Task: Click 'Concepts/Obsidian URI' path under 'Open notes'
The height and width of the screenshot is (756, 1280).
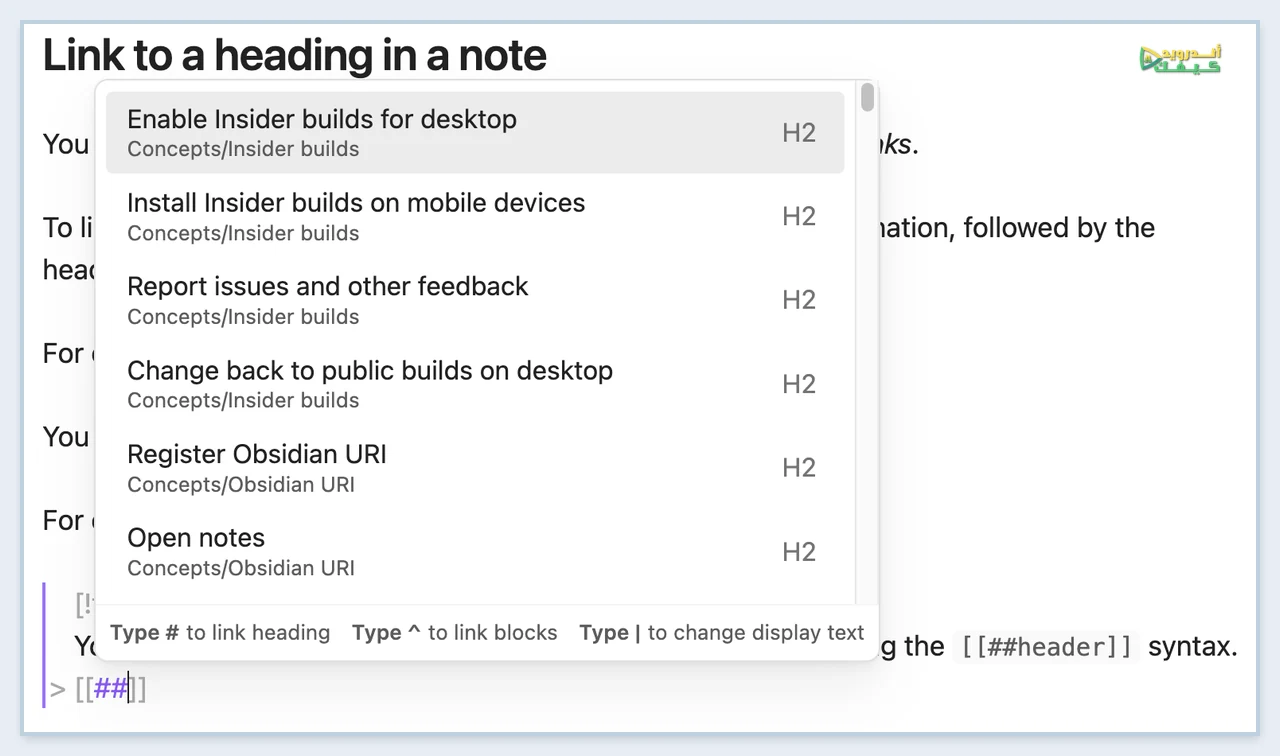Action: coord(241,568)
